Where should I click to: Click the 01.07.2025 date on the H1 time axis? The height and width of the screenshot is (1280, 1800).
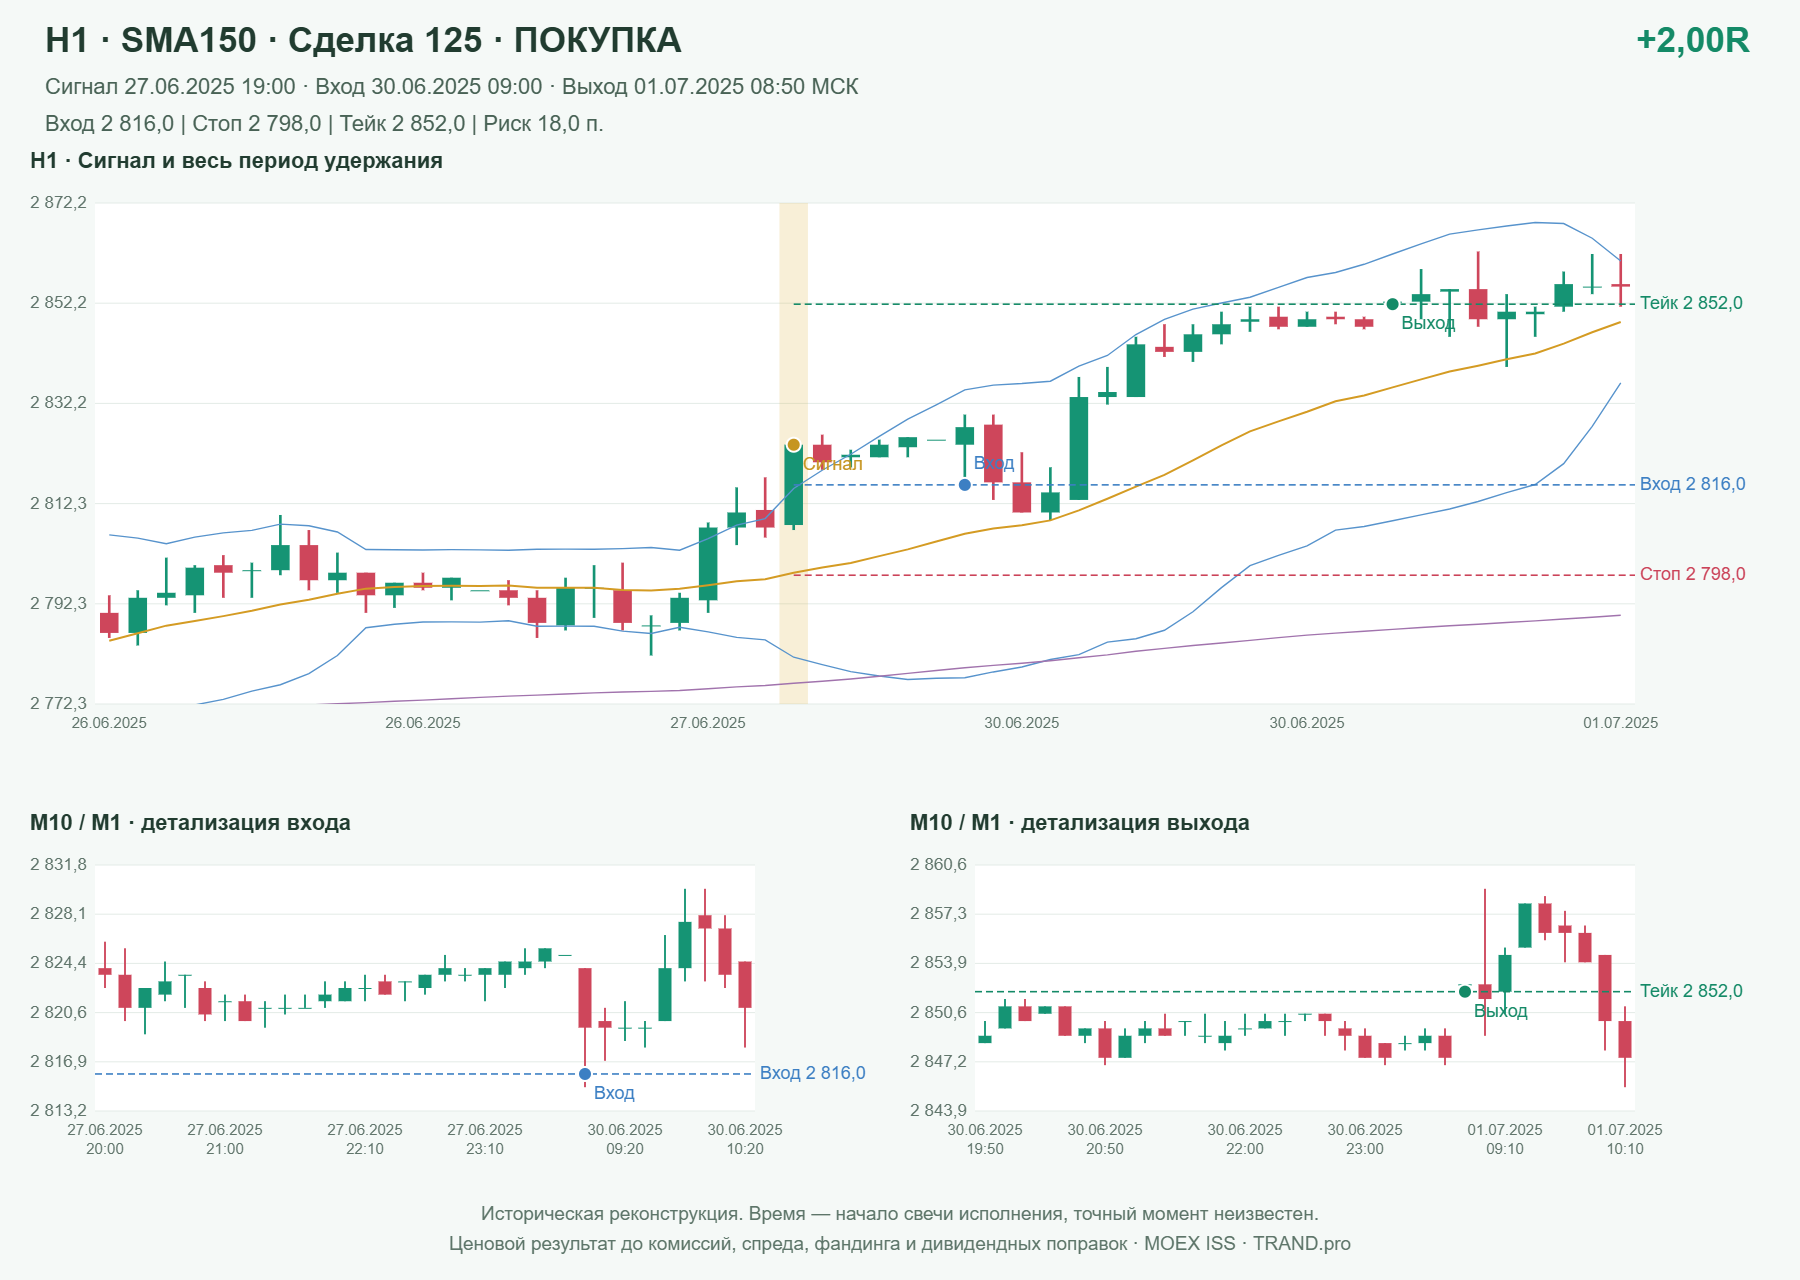(x=1620, y=723)
